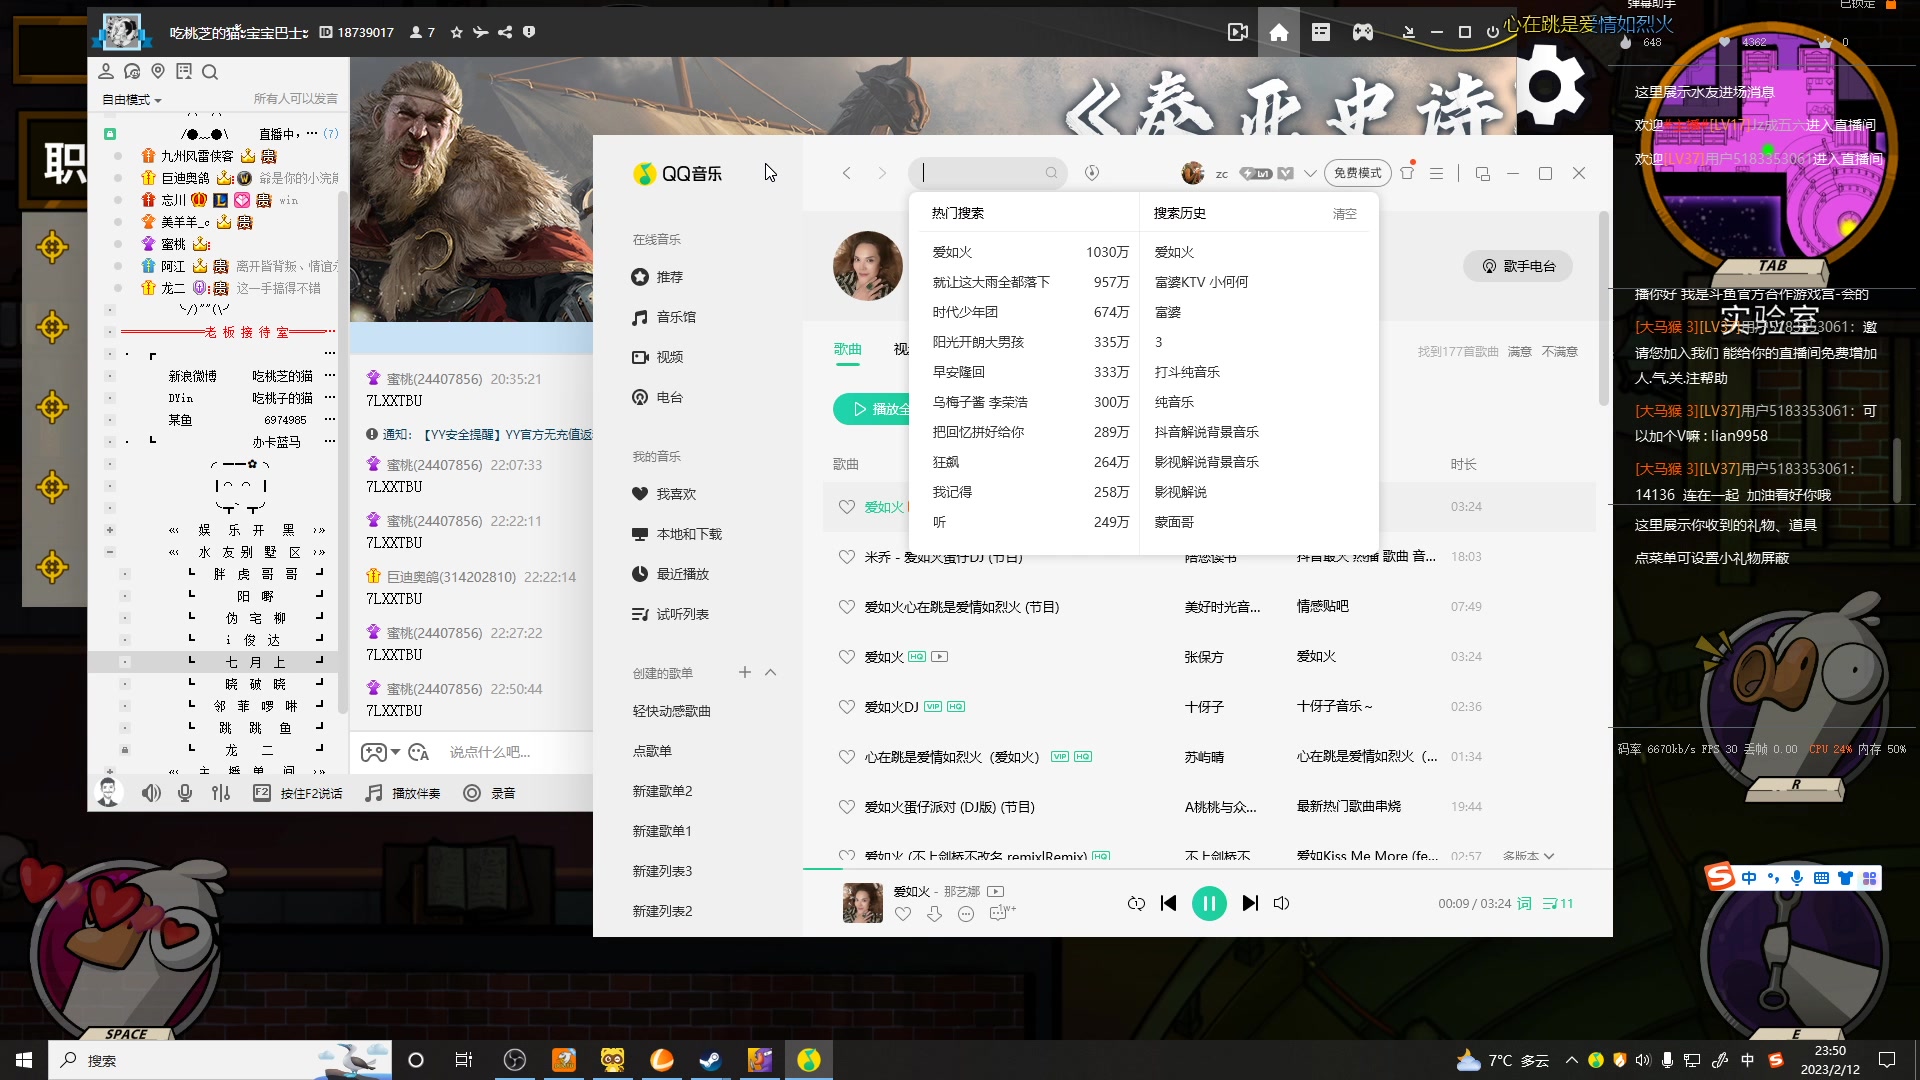Go forward in QQ Music navigation
This screenshot has height=1080, width=1920.
pos(882,173)
